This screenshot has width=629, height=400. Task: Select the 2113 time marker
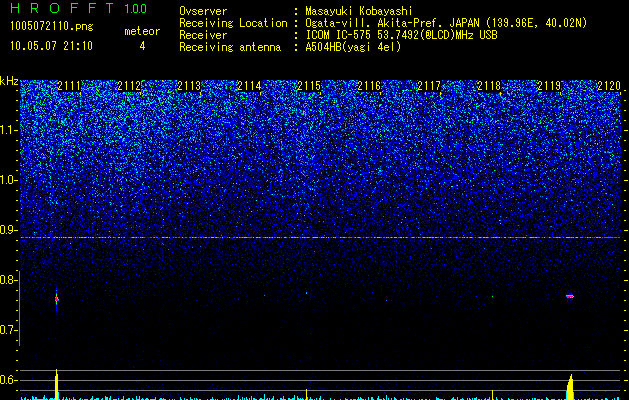(189, 86)
